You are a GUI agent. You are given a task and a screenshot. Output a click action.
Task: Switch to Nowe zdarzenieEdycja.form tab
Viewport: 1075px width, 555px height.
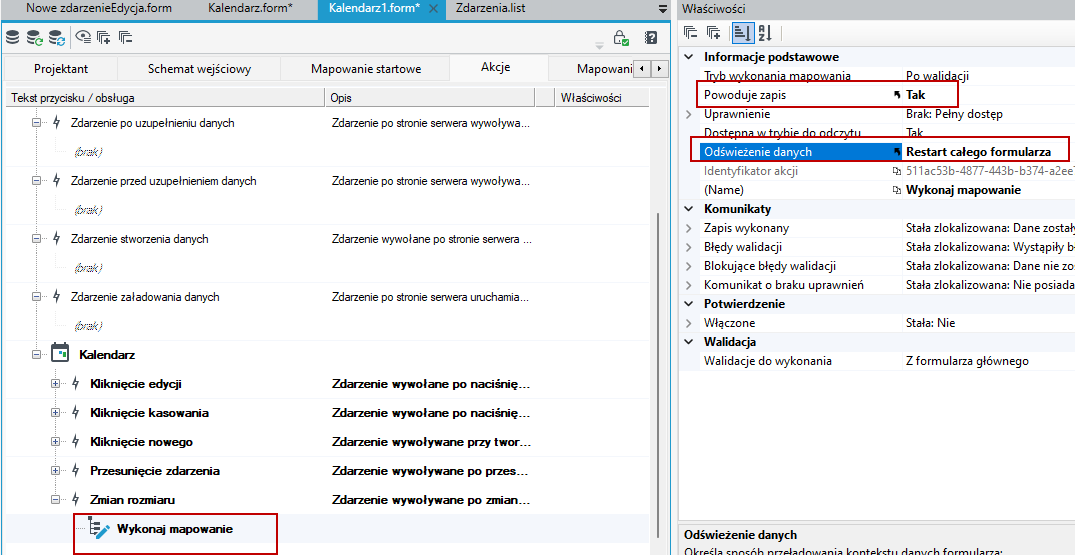(x=99, y=9)
